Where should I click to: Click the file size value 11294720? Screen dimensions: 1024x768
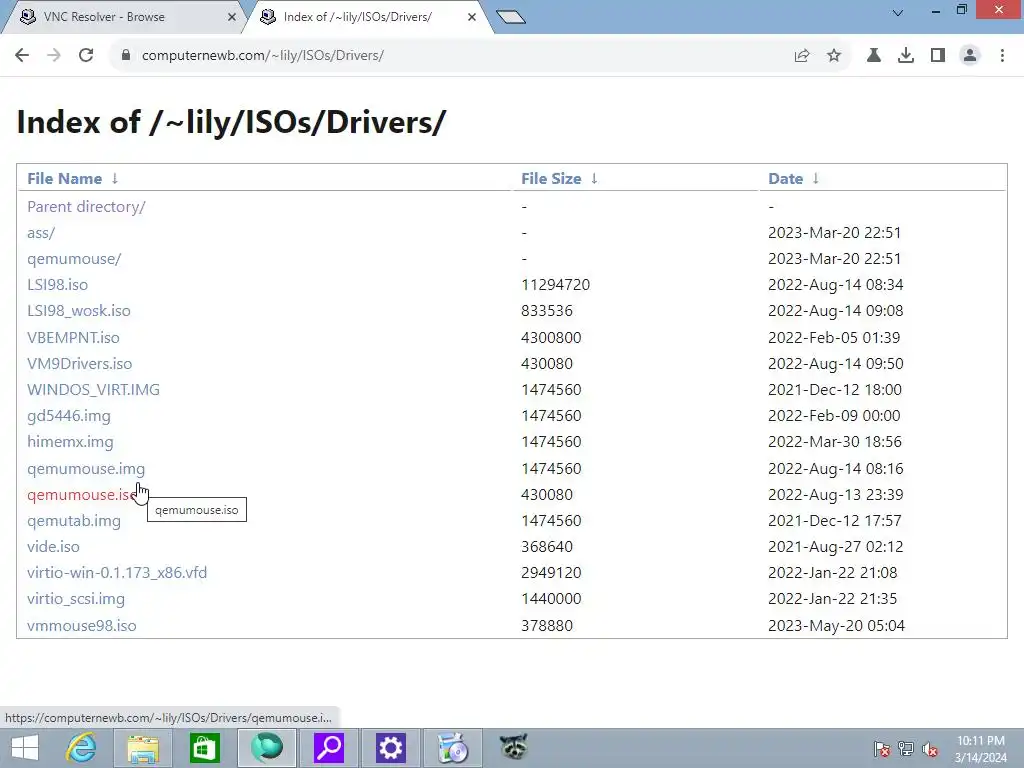[555, 285]
